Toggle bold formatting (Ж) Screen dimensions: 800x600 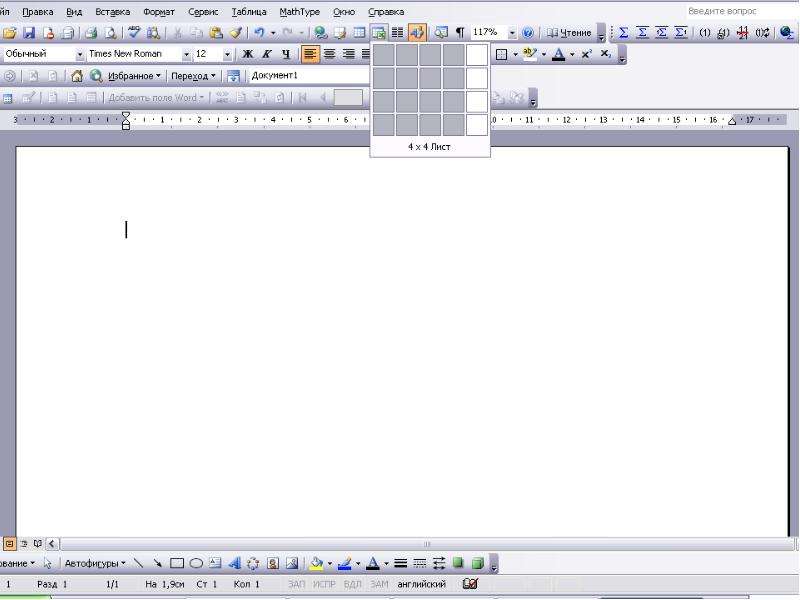[x=247, y=54]
